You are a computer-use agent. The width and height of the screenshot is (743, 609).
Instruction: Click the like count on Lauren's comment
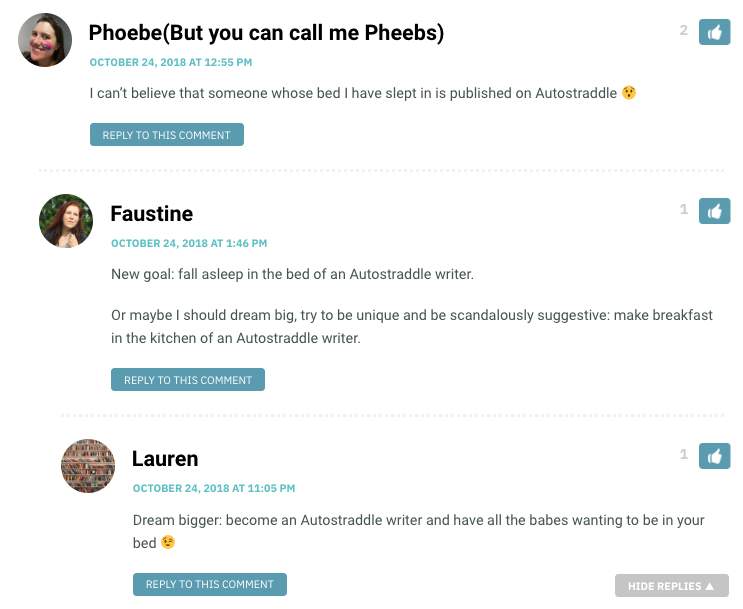click(684, 454)
